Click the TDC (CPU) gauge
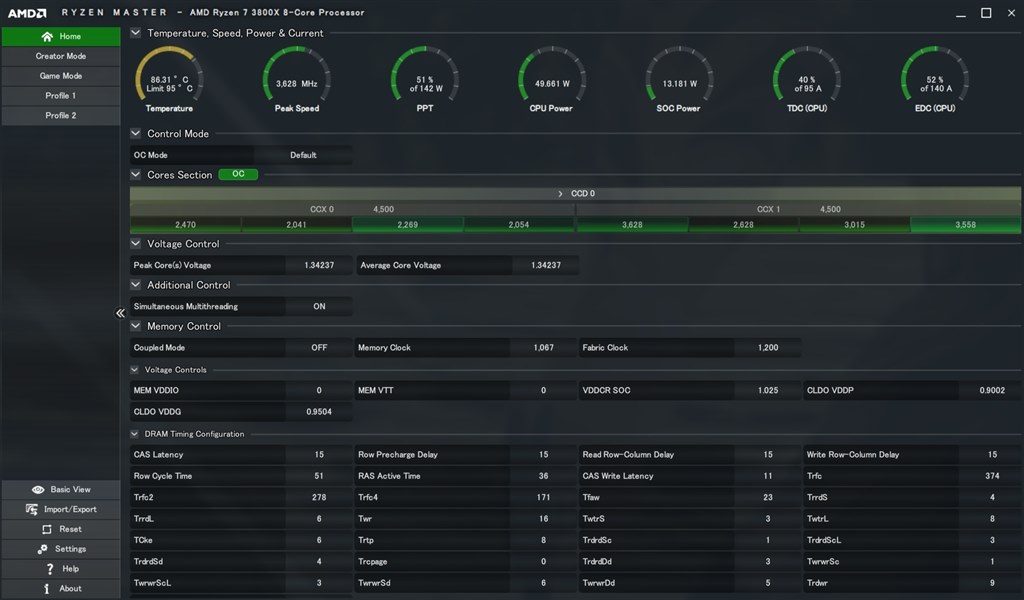 (807, 80)
